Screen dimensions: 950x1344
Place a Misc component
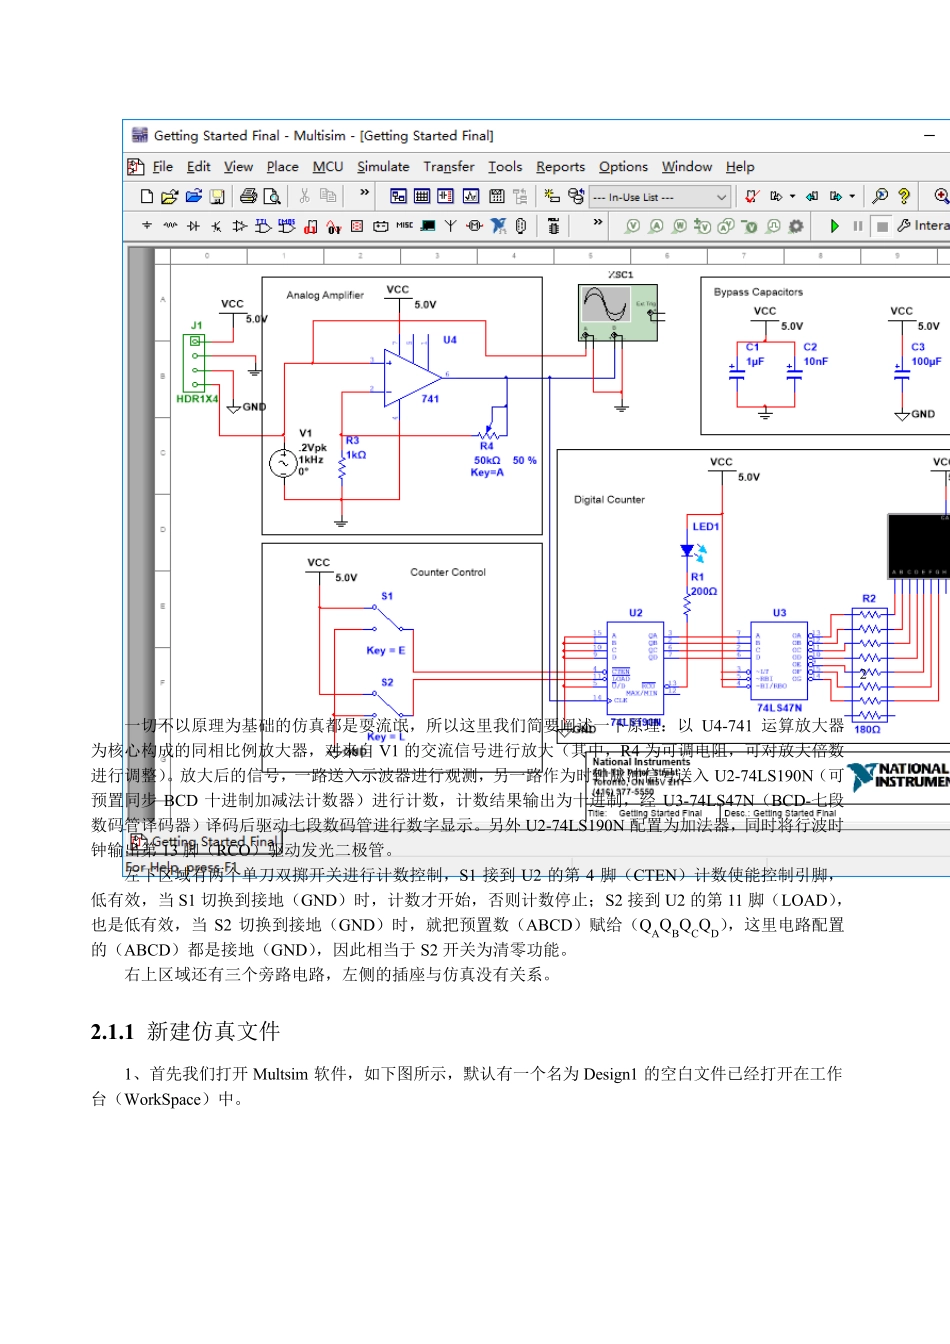point(405,226)
